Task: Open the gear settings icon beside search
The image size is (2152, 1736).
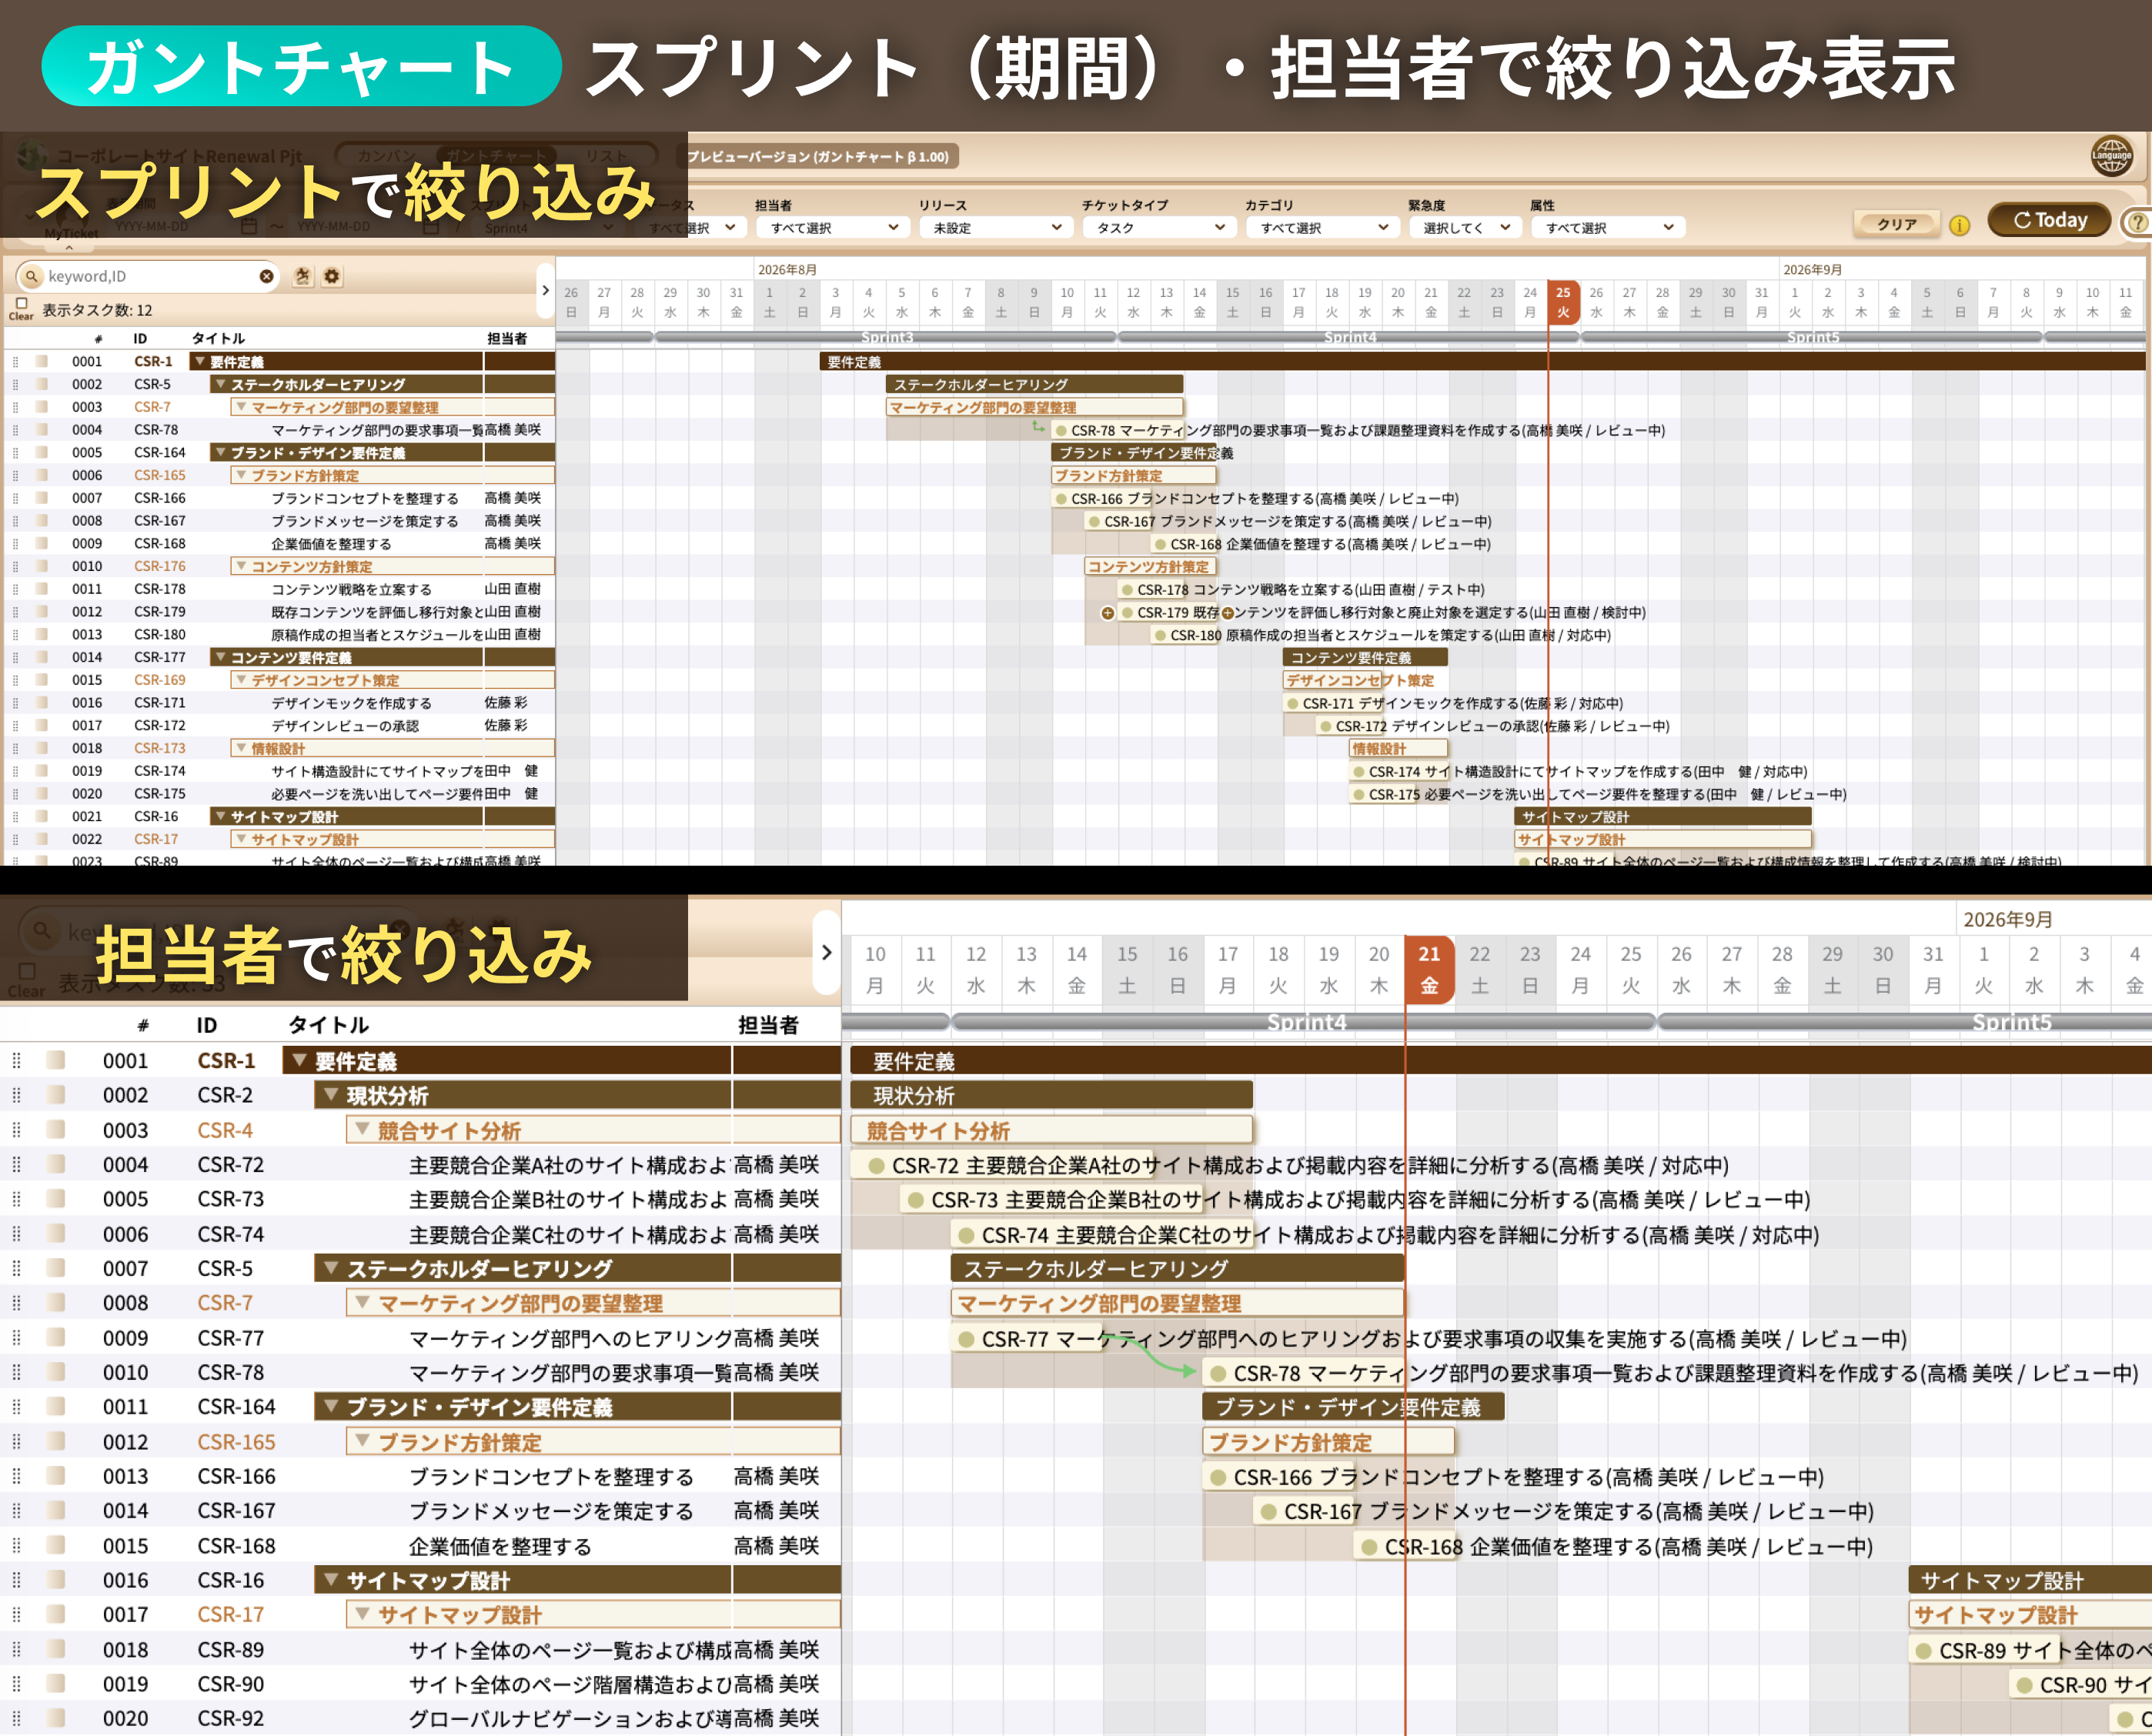Action: pos(332,276)
